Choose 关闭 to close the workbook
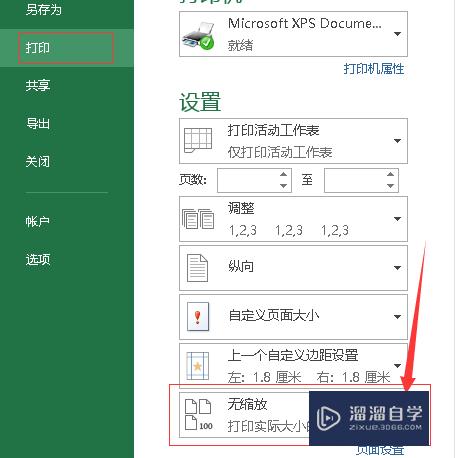 (x=38, y=161)
